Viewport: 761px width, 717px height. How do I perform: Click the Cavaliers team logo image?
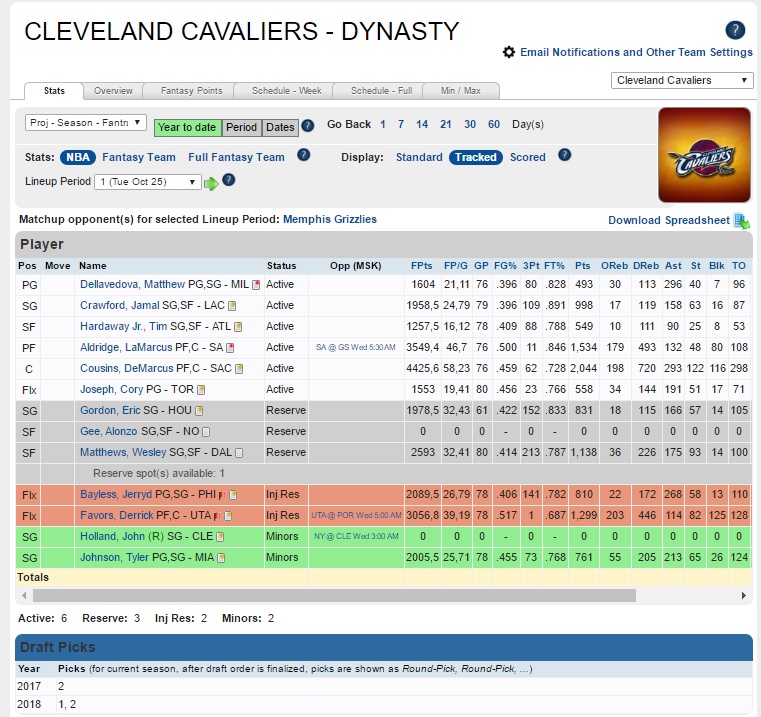click(x=704, y=155)
